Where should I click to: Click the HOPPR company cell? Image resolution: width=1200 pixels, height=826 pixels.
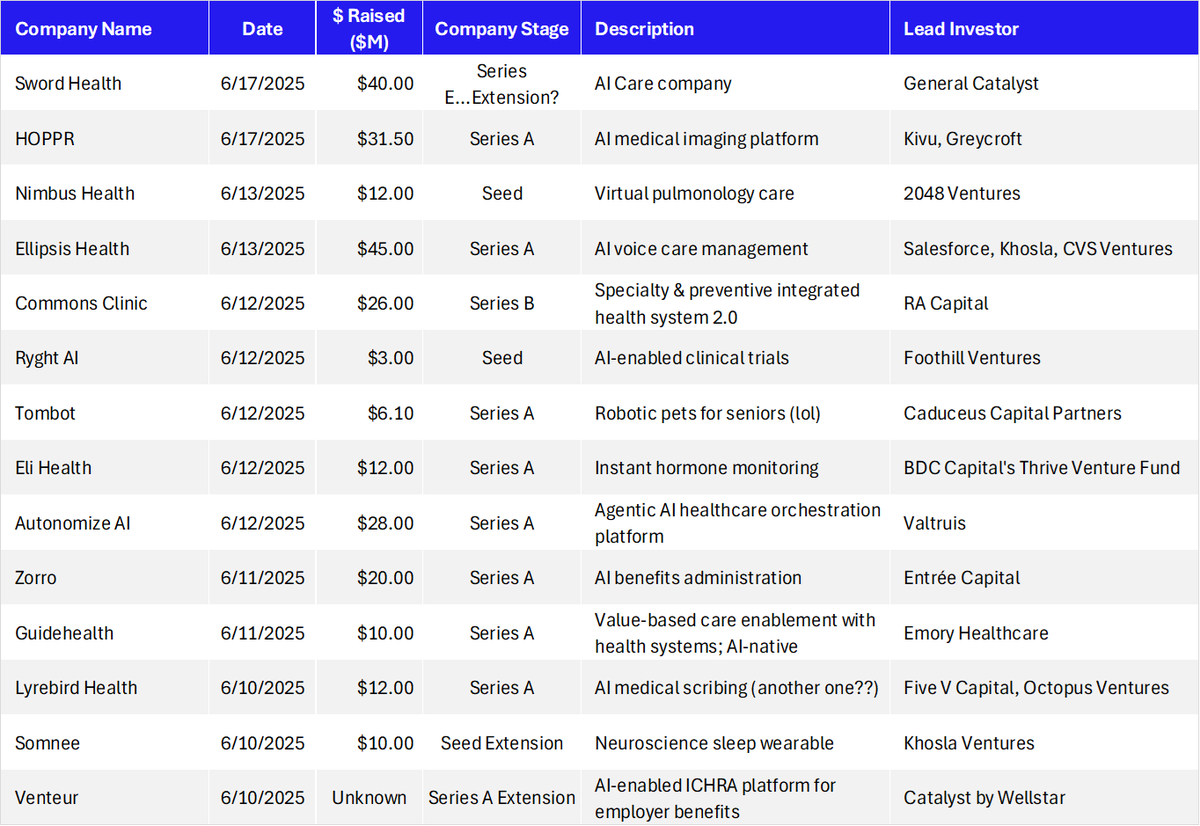point(104,138)
